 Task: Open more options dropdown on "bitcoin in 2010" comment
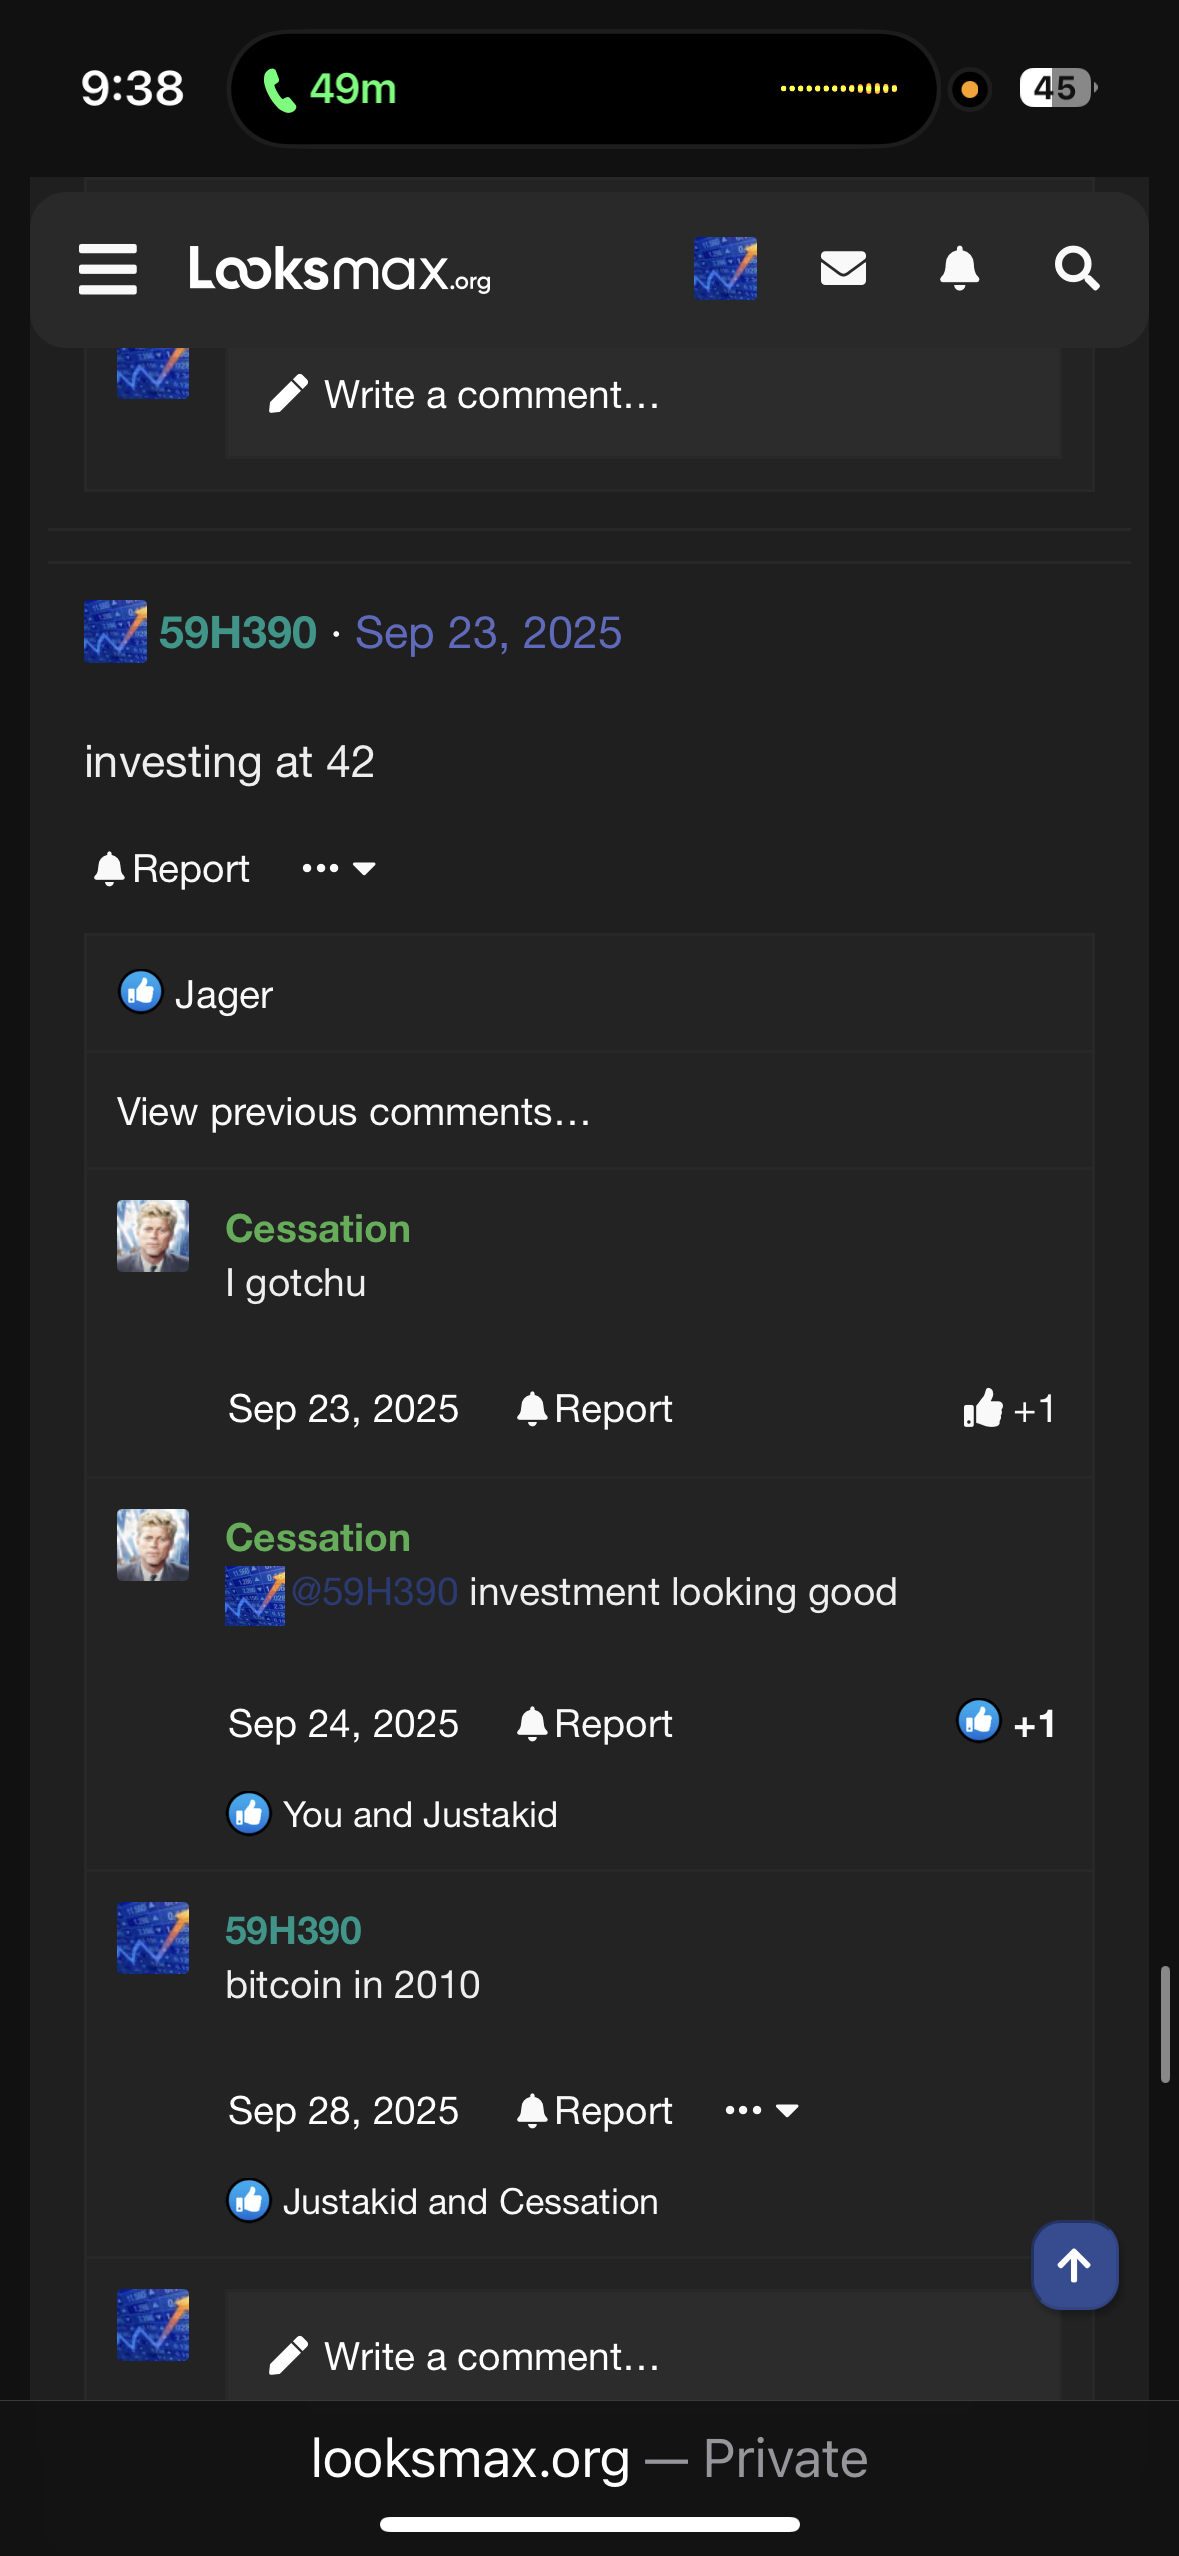(x=762, y=2110)
